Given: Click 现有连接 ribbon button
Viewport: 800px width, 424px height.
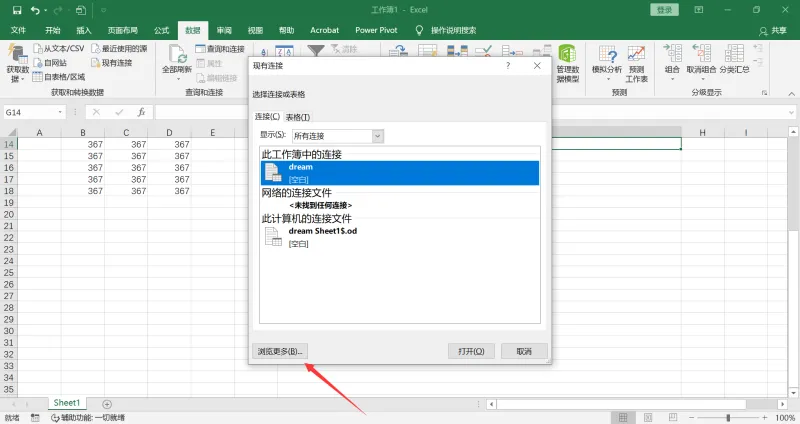Looking at the screenshot, I should tap(112, 63).
